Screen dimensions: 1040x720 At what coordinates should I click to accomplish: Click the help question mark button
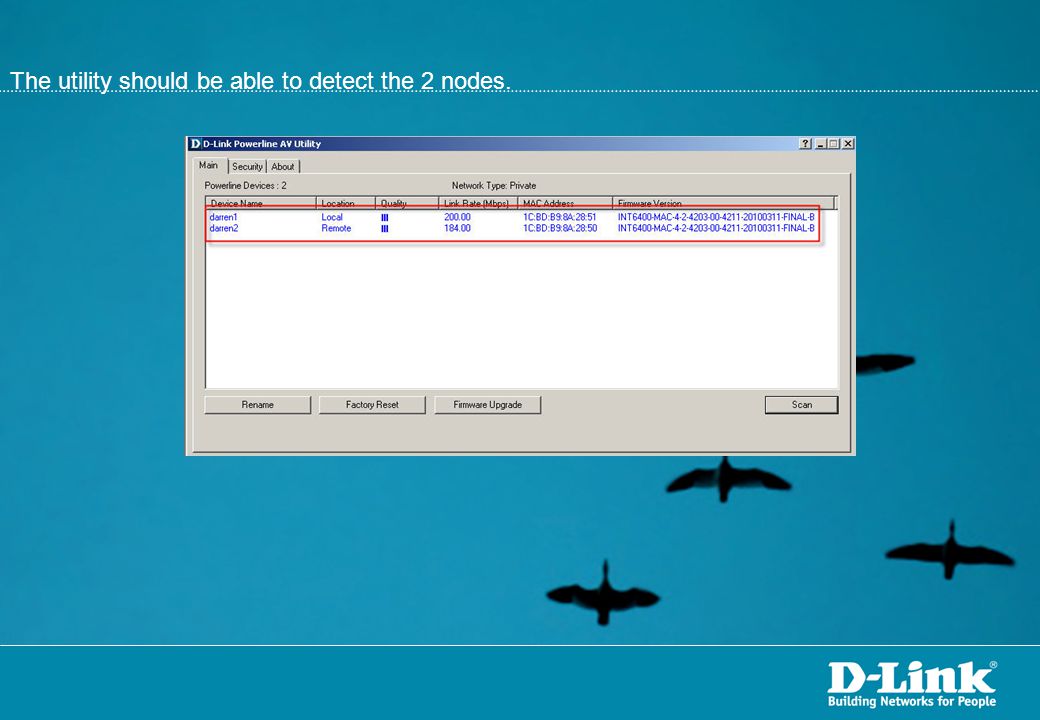pyautogui.click(x=805, y=143)
